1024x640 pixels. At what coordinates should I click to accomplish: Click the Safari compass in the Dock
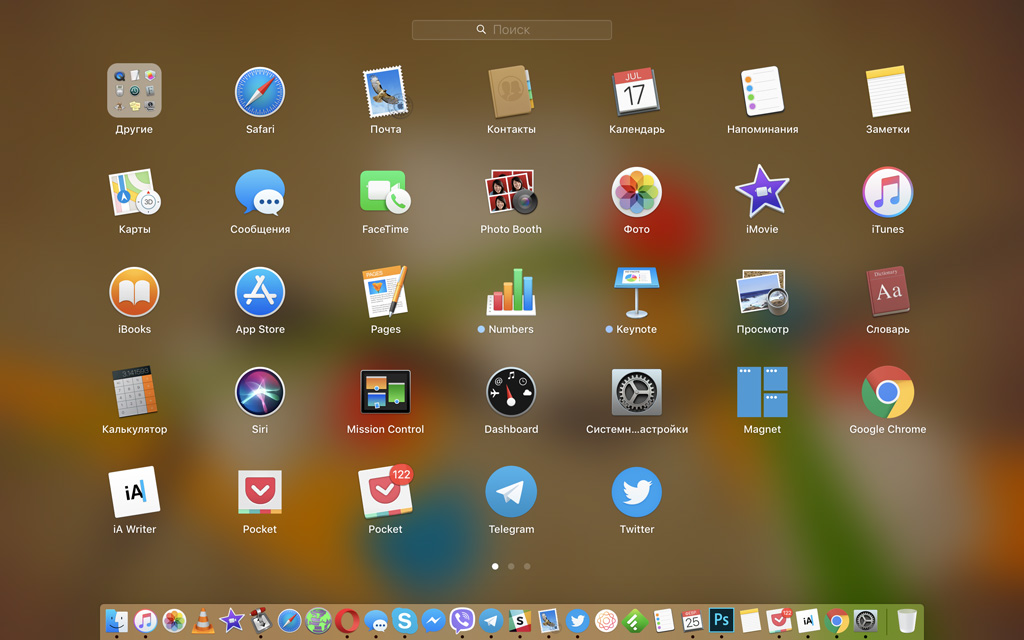coord(289,620)
